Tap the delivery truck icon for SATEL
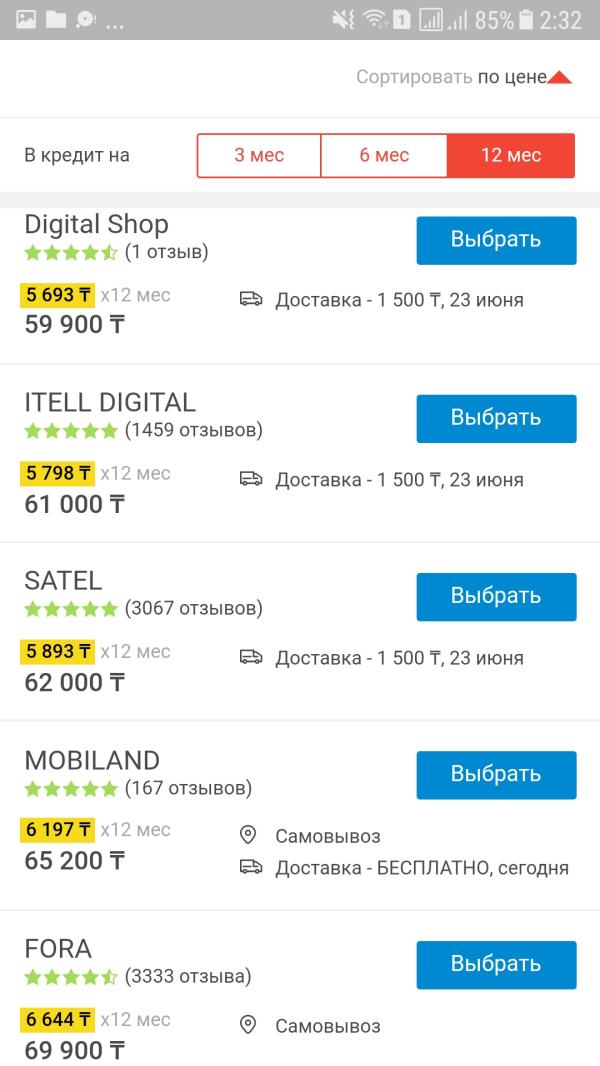This screenshot has height=1066, width=600. pos(251,657)
